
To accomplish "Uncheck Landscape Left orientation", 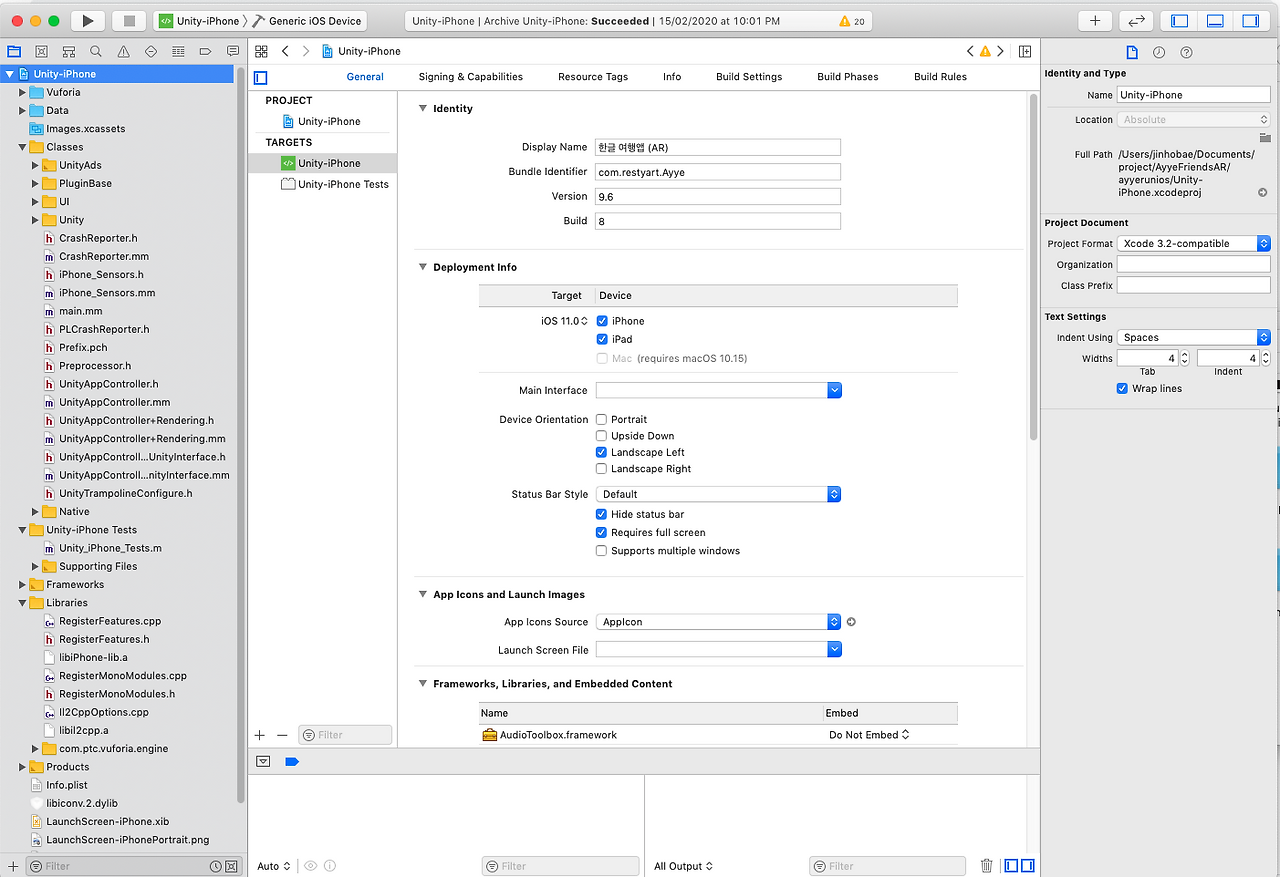I will pyautogui.click(x=602, y=452).
